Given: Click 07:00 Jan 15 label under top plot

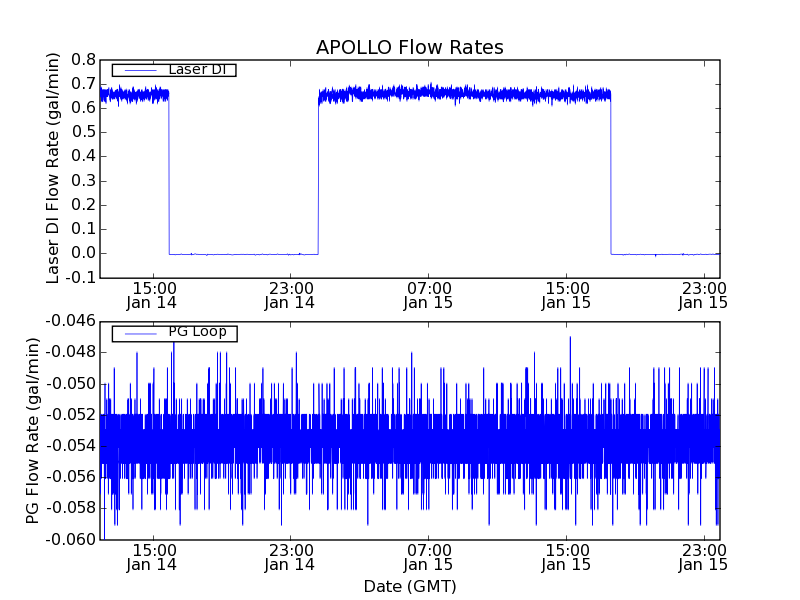Looking at the screenshot, I should pyautogui.click(x=427, y=294).
